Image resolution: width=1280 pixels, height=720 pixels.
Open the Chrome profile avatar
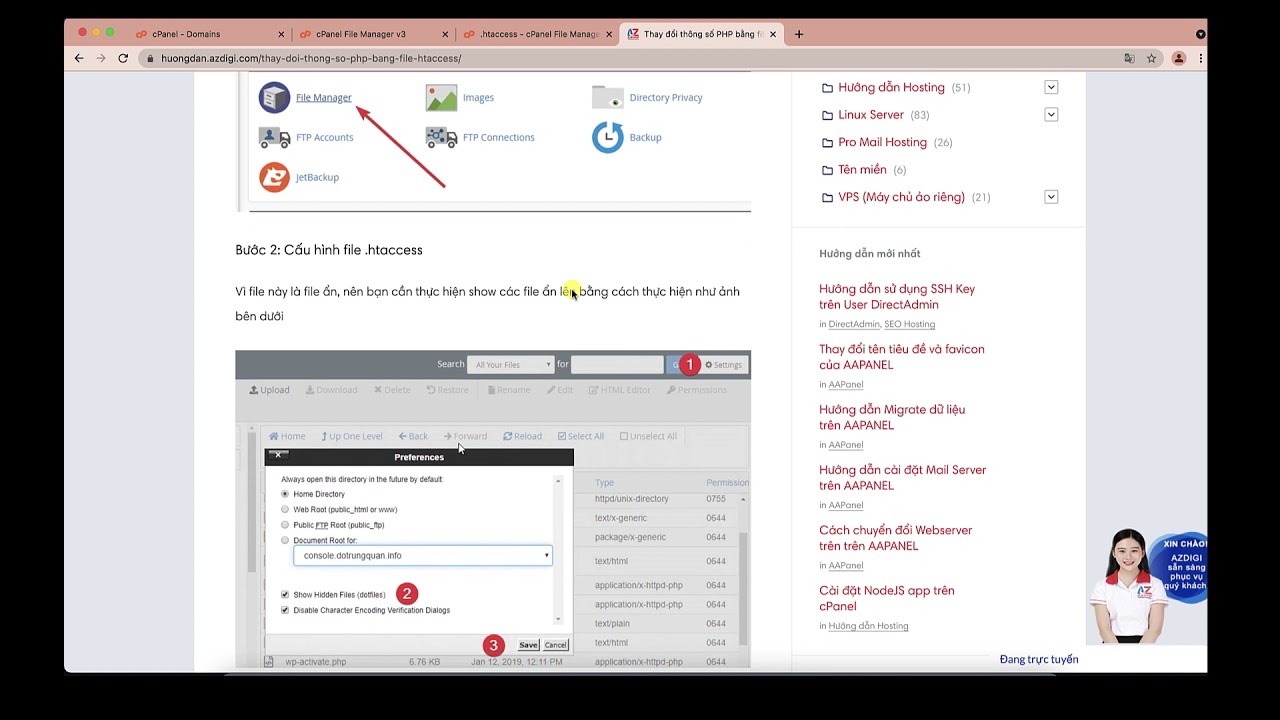tap(1179, 58)
